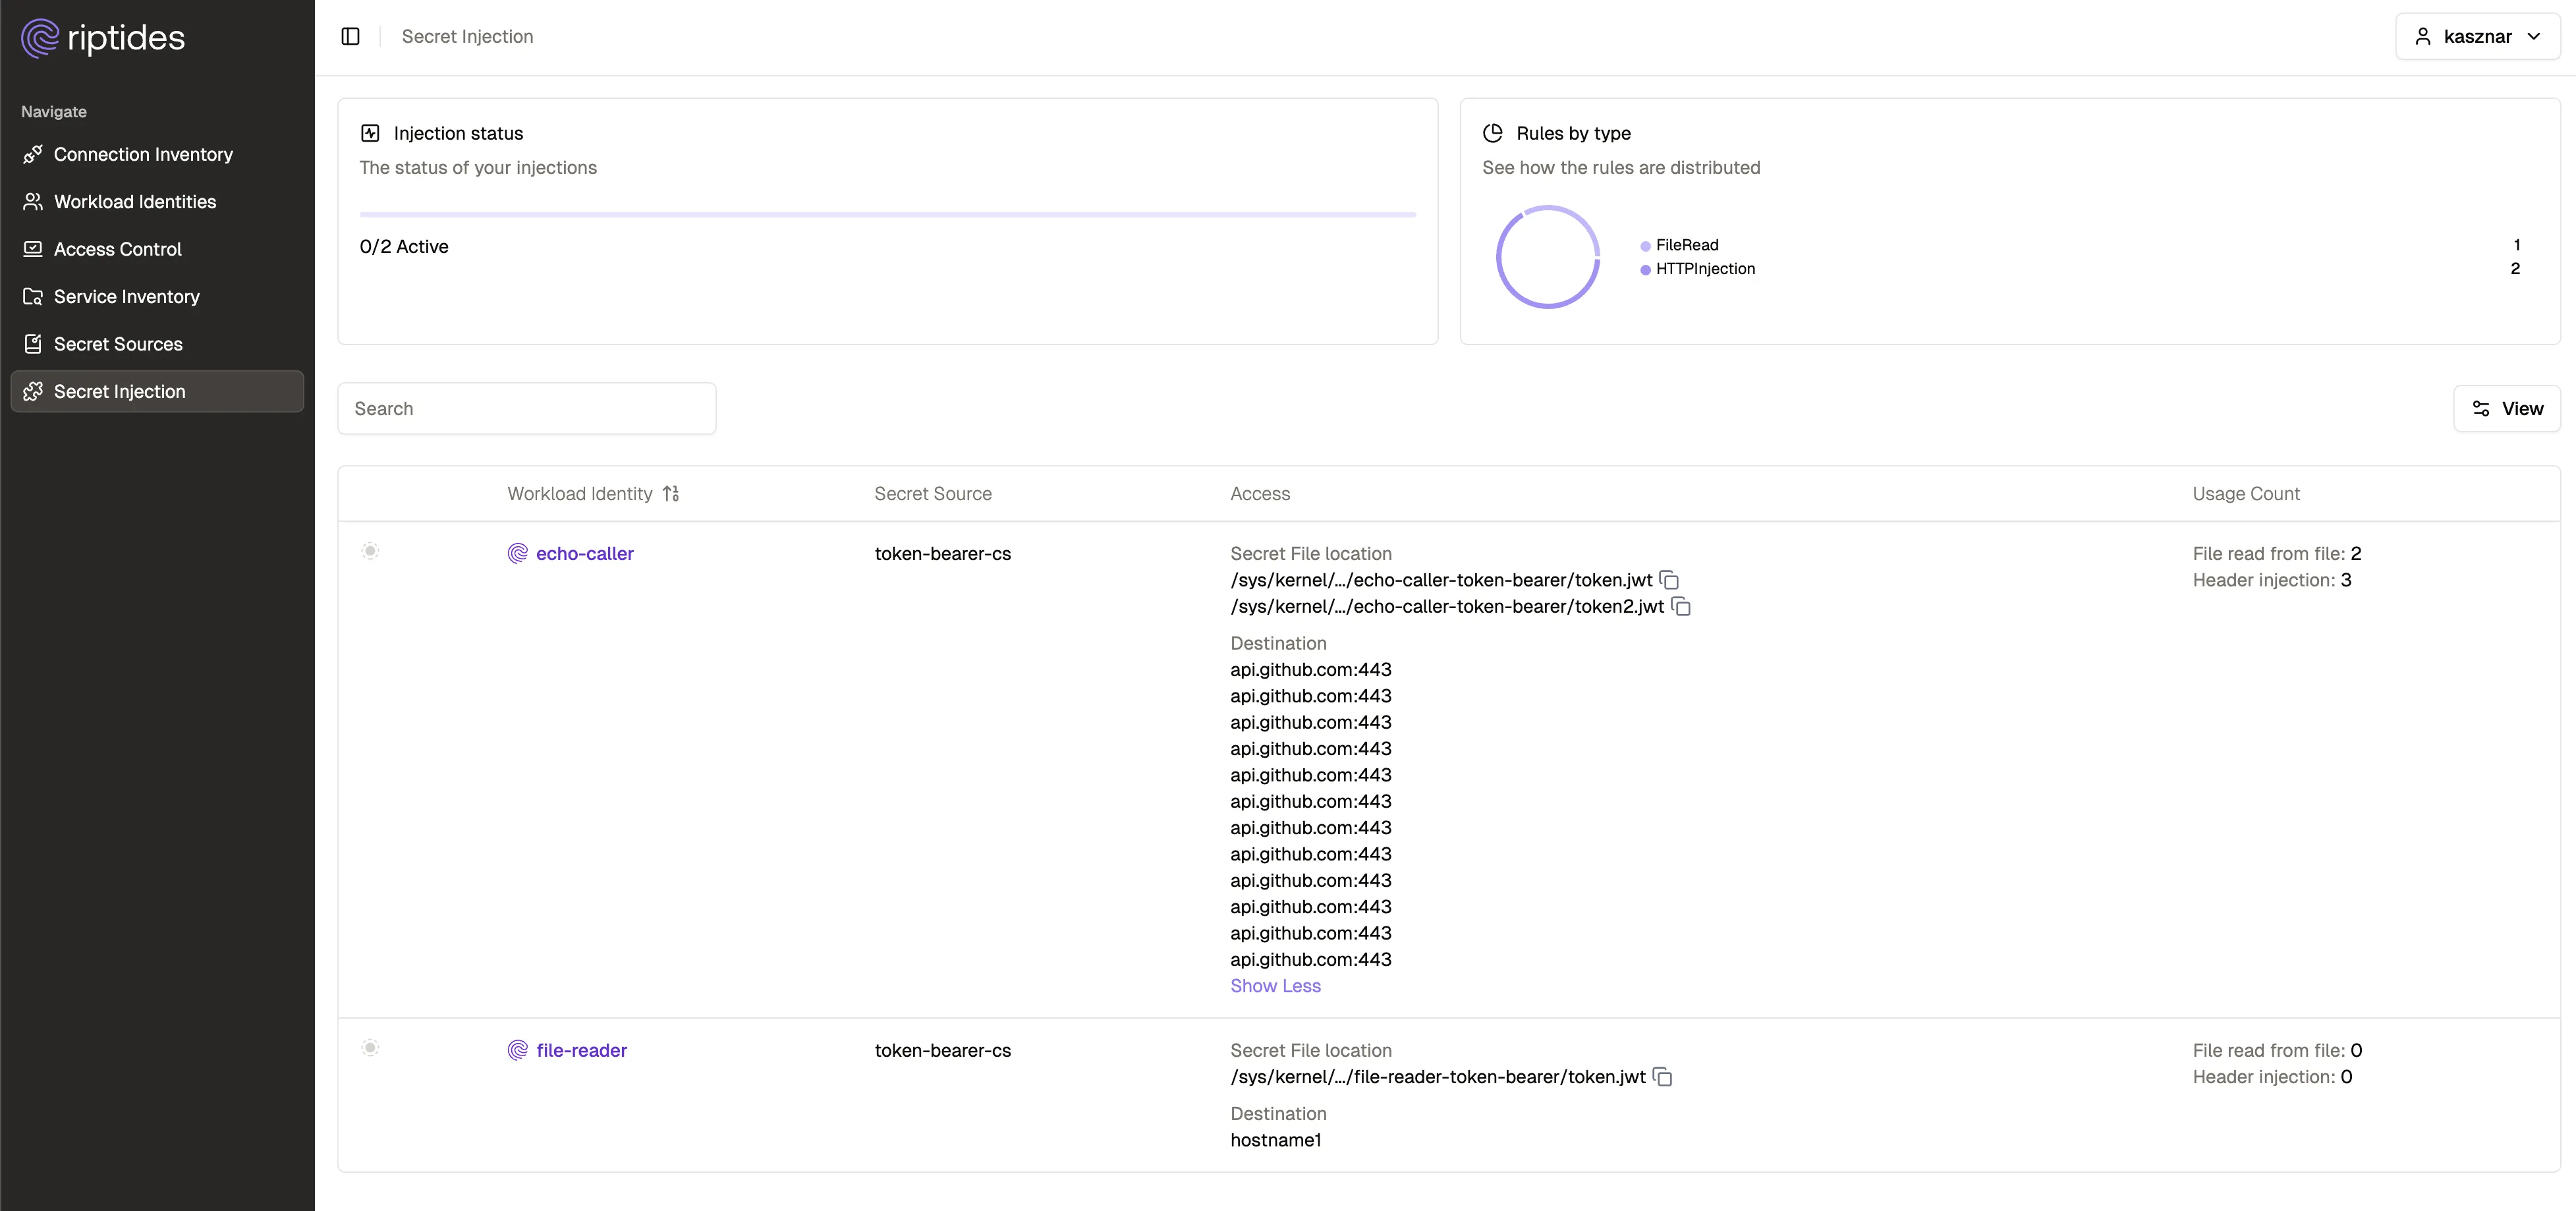The height and width of the screenshot is (1211, 2576).
Task: Toggle status indicator for echo-caller row
Action: [370, 552]
